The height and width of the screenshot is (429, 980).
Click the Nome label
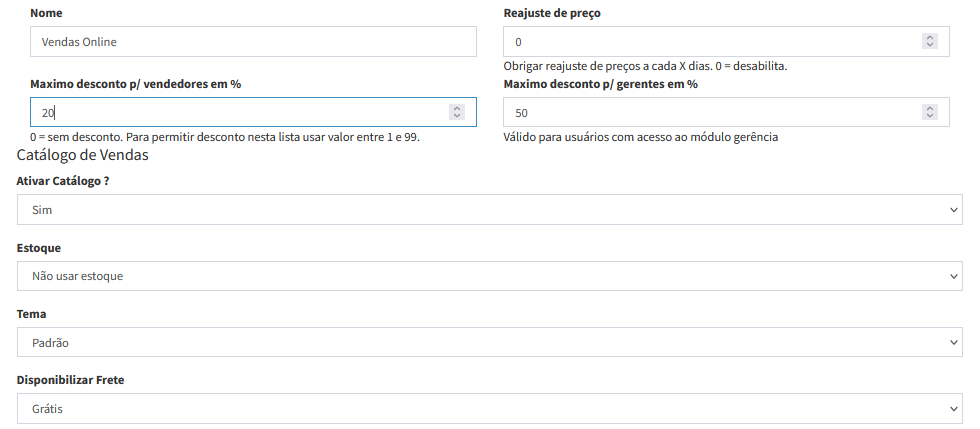point(47,14)
